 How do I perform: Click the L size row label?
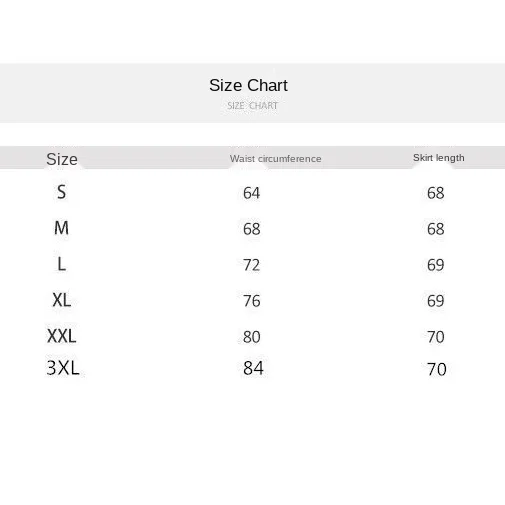click(x=62, y=264)
